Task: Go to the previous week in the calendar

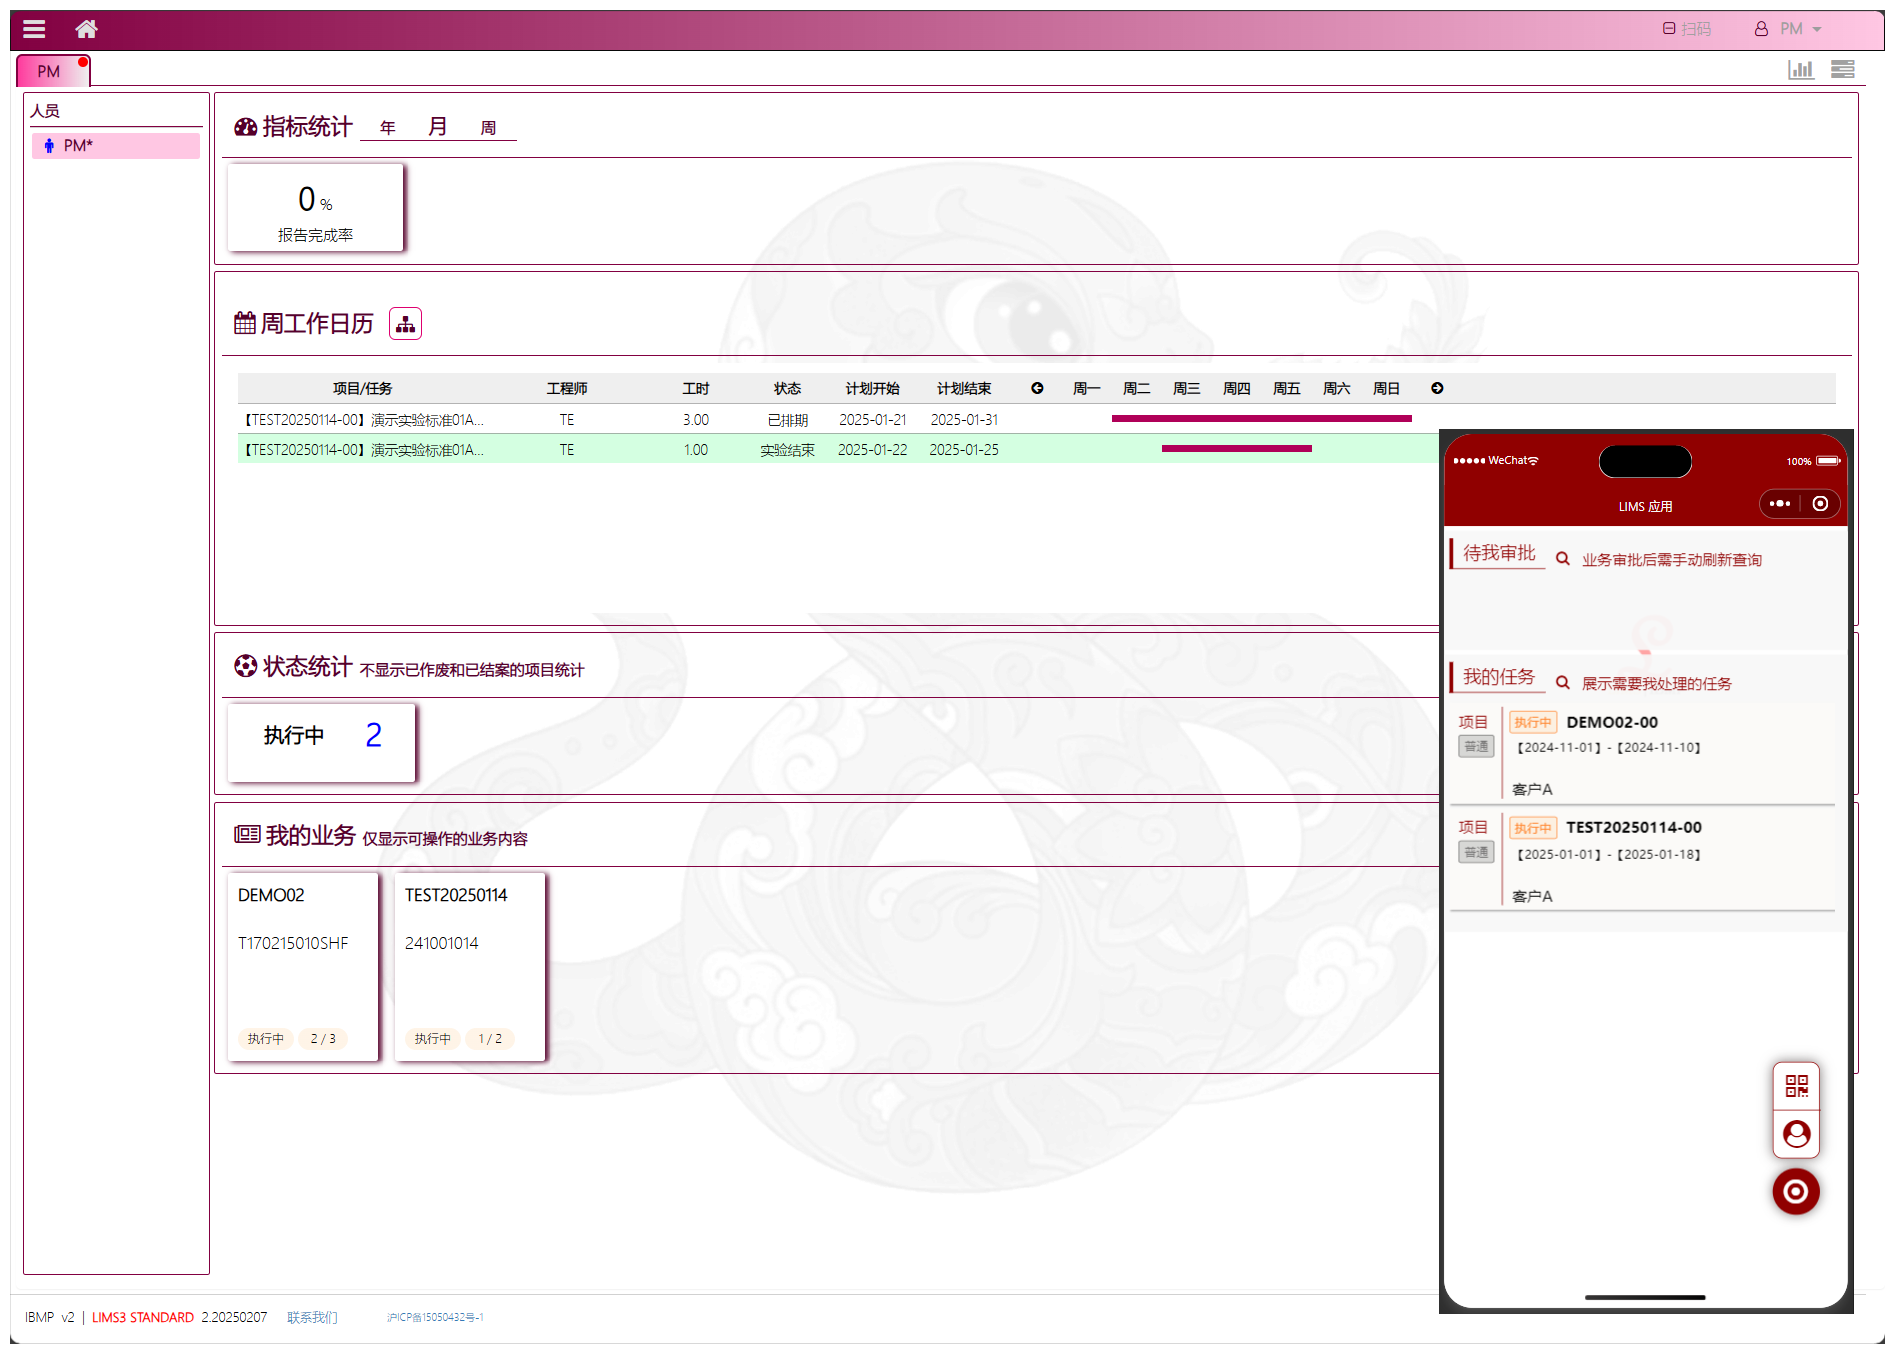Action: click(1037, 388)
